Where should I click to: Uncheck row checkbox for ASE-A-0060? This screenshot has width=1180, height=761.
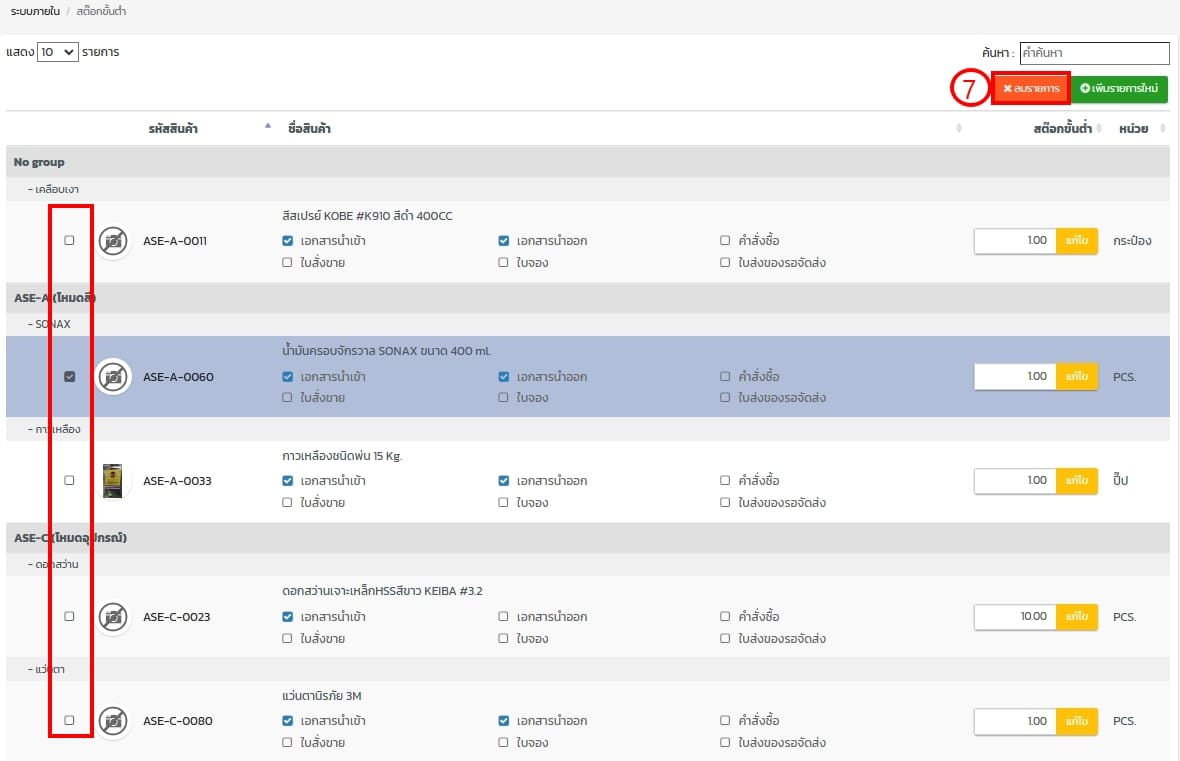coord(69,377)
